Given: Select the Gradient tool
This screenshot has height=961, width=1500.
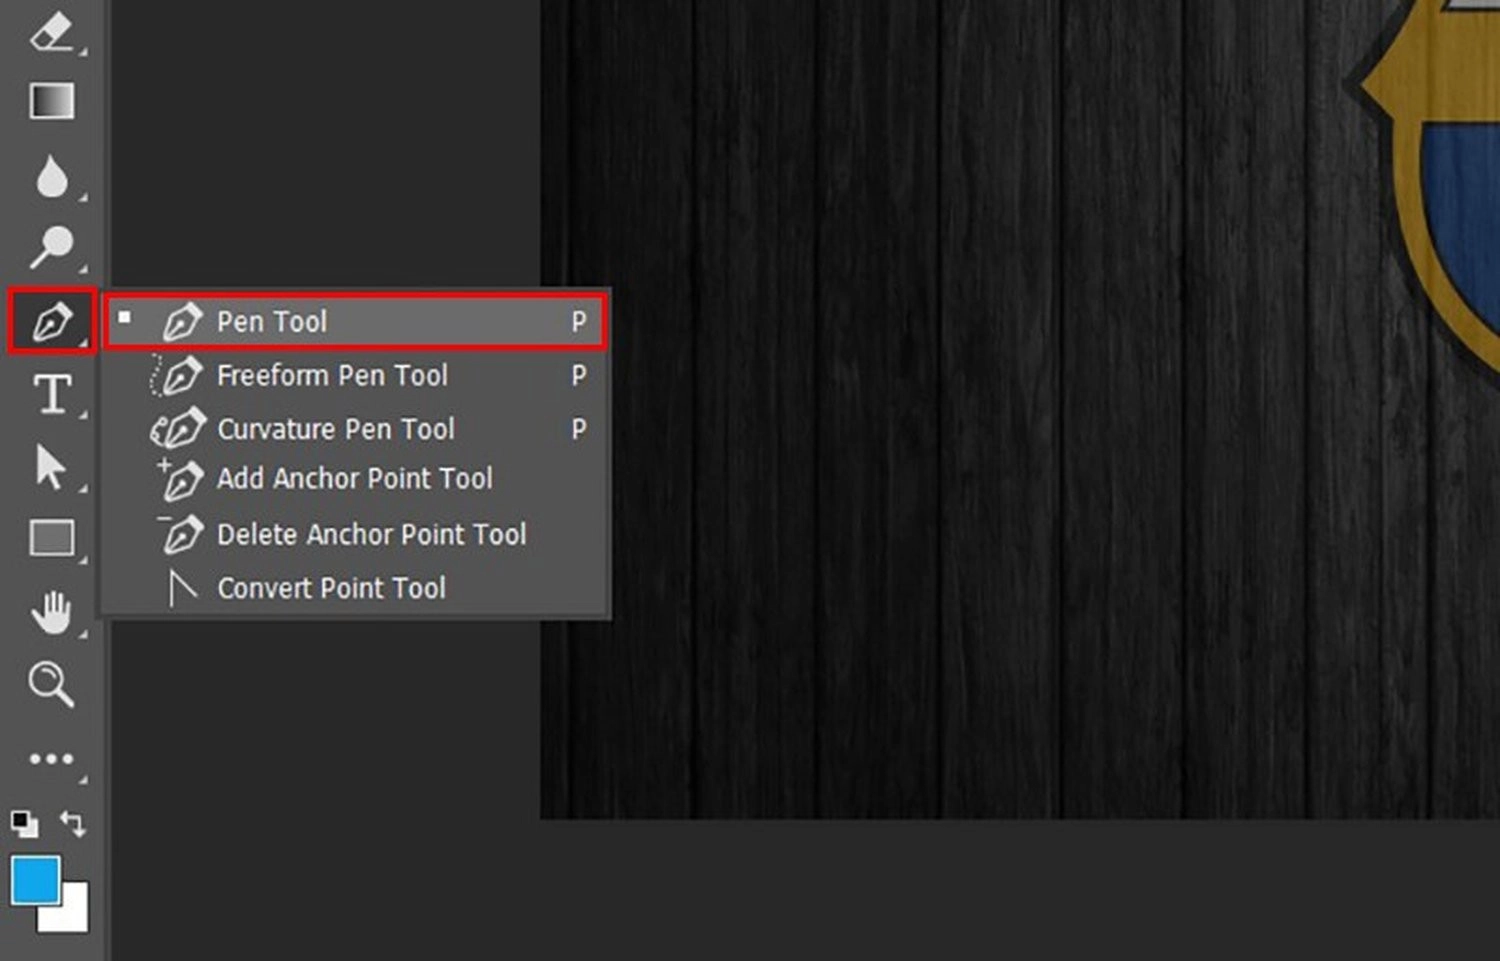Looking at the screenshot, I should tap(51, 101).
